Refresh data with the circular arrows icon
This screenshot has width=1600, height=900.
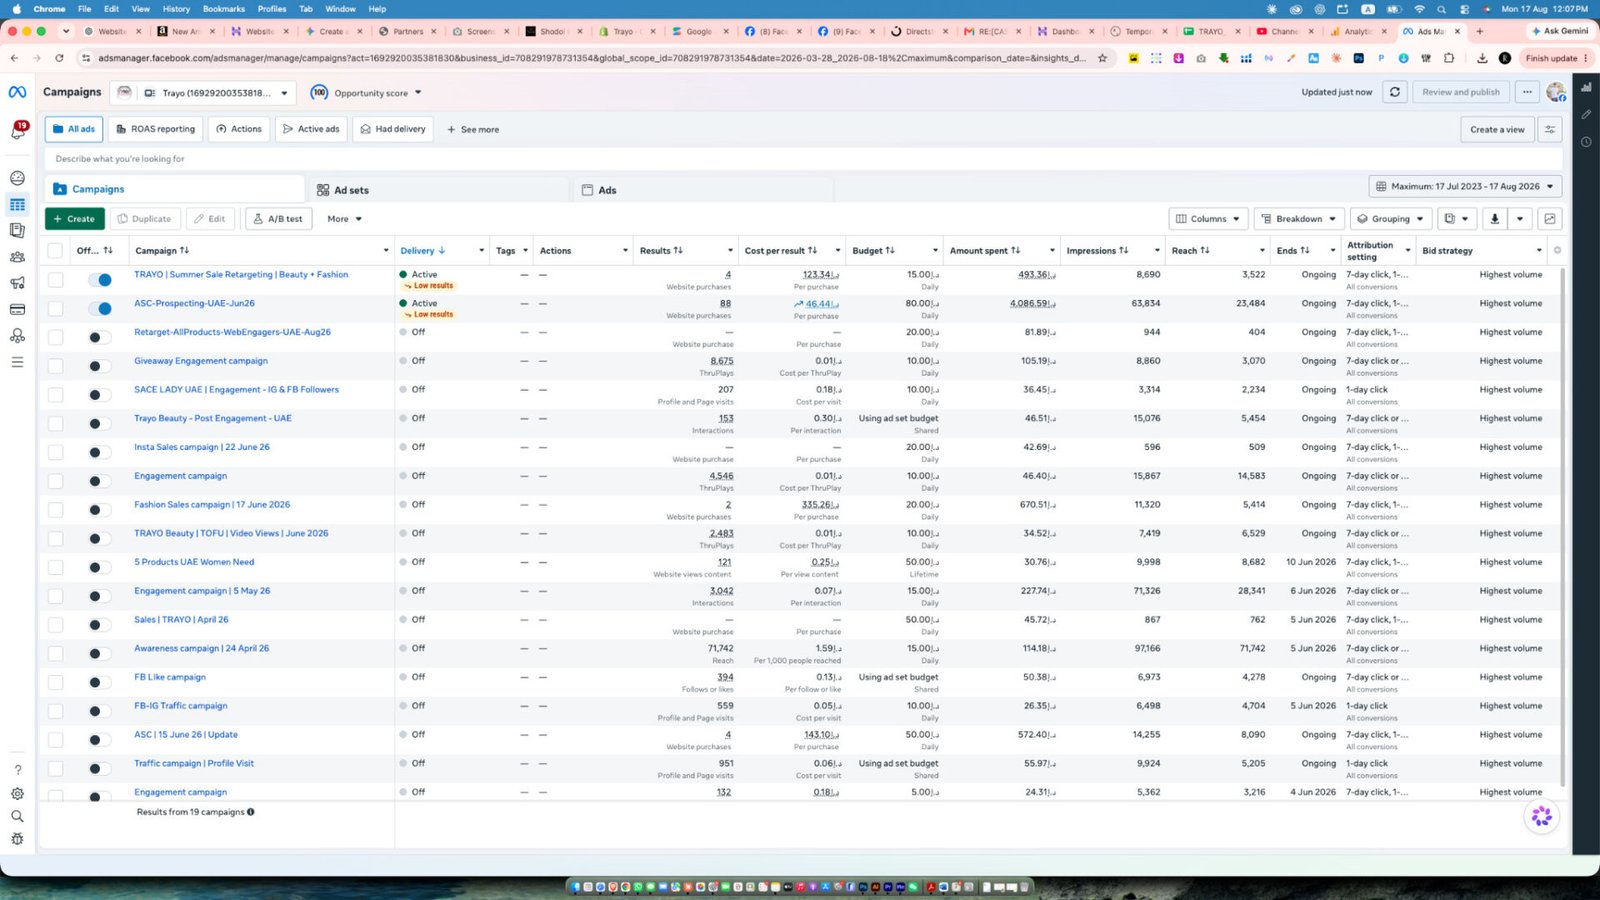pyautogui.click(x=1395, y=92)
